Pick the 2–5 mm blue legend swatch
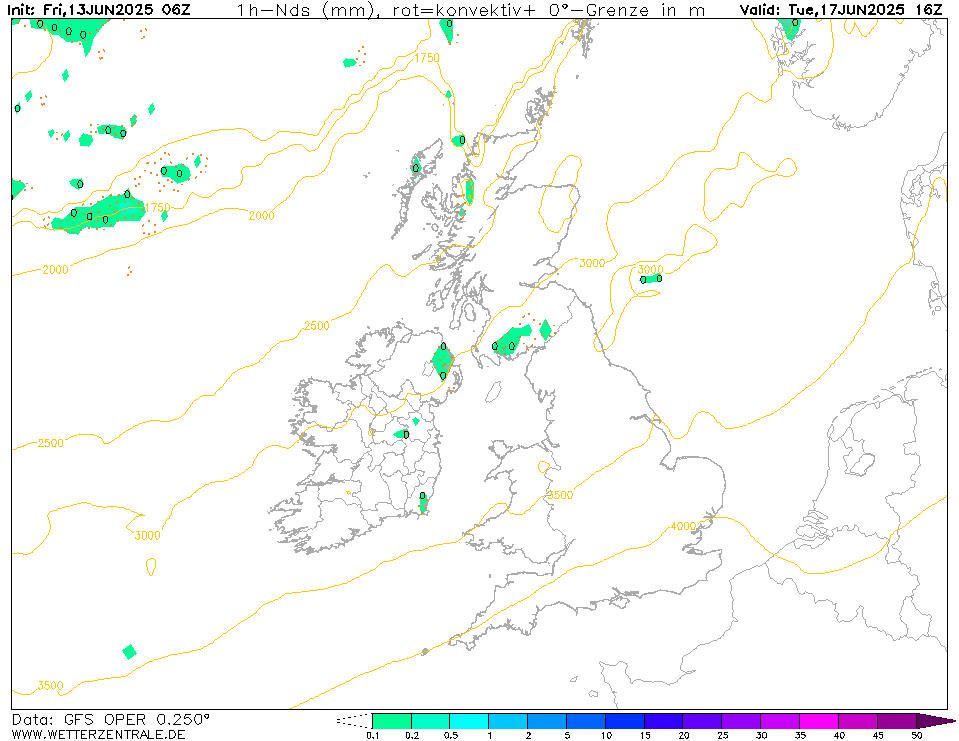This screenshot has width=959, height=741. pyautogui.click(x=547, y=721)
